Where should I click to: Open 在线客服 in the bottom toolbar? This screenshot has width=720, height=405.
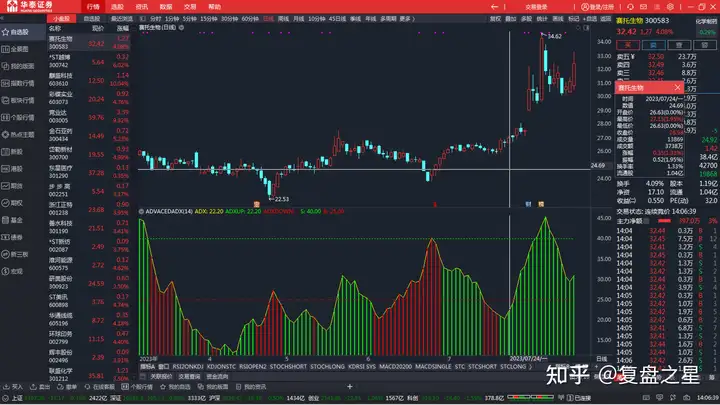click(99, 387)
